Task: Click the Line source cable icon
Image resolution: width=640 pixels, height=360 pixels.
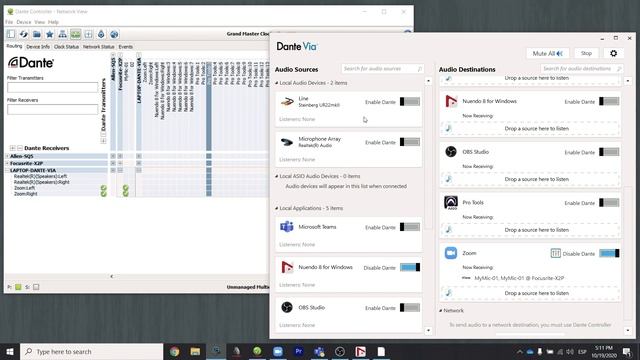Action: pyautogui.click(x=287, y=102)
